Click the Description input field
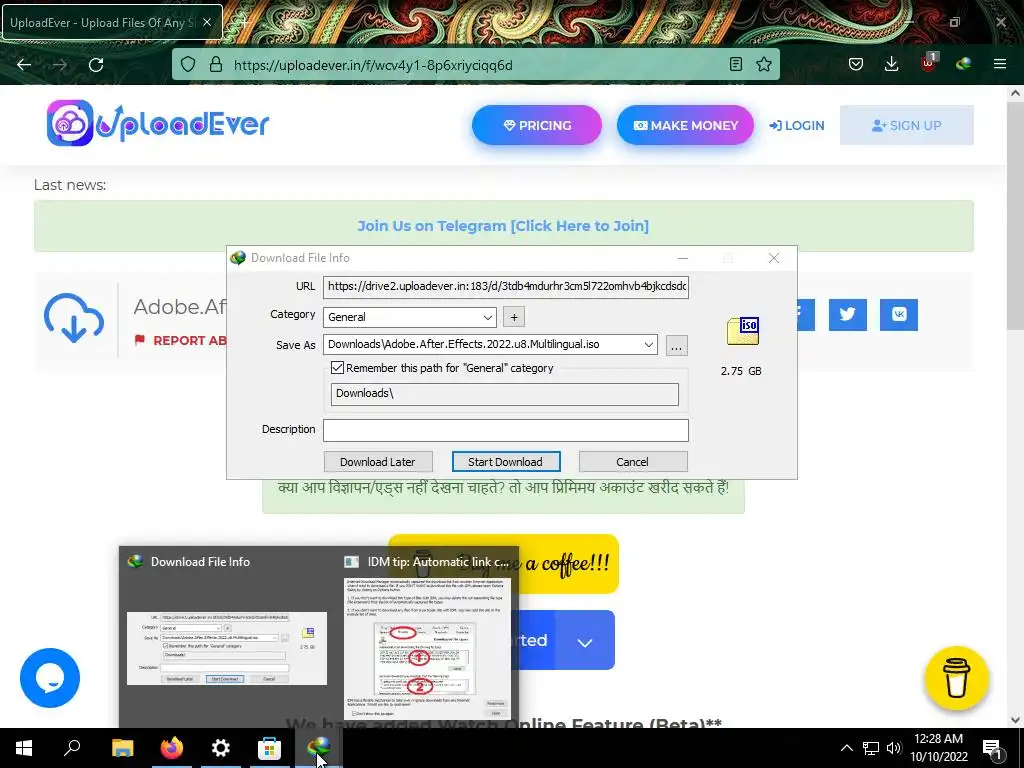The image size is (1024, 768). point(505,430)
